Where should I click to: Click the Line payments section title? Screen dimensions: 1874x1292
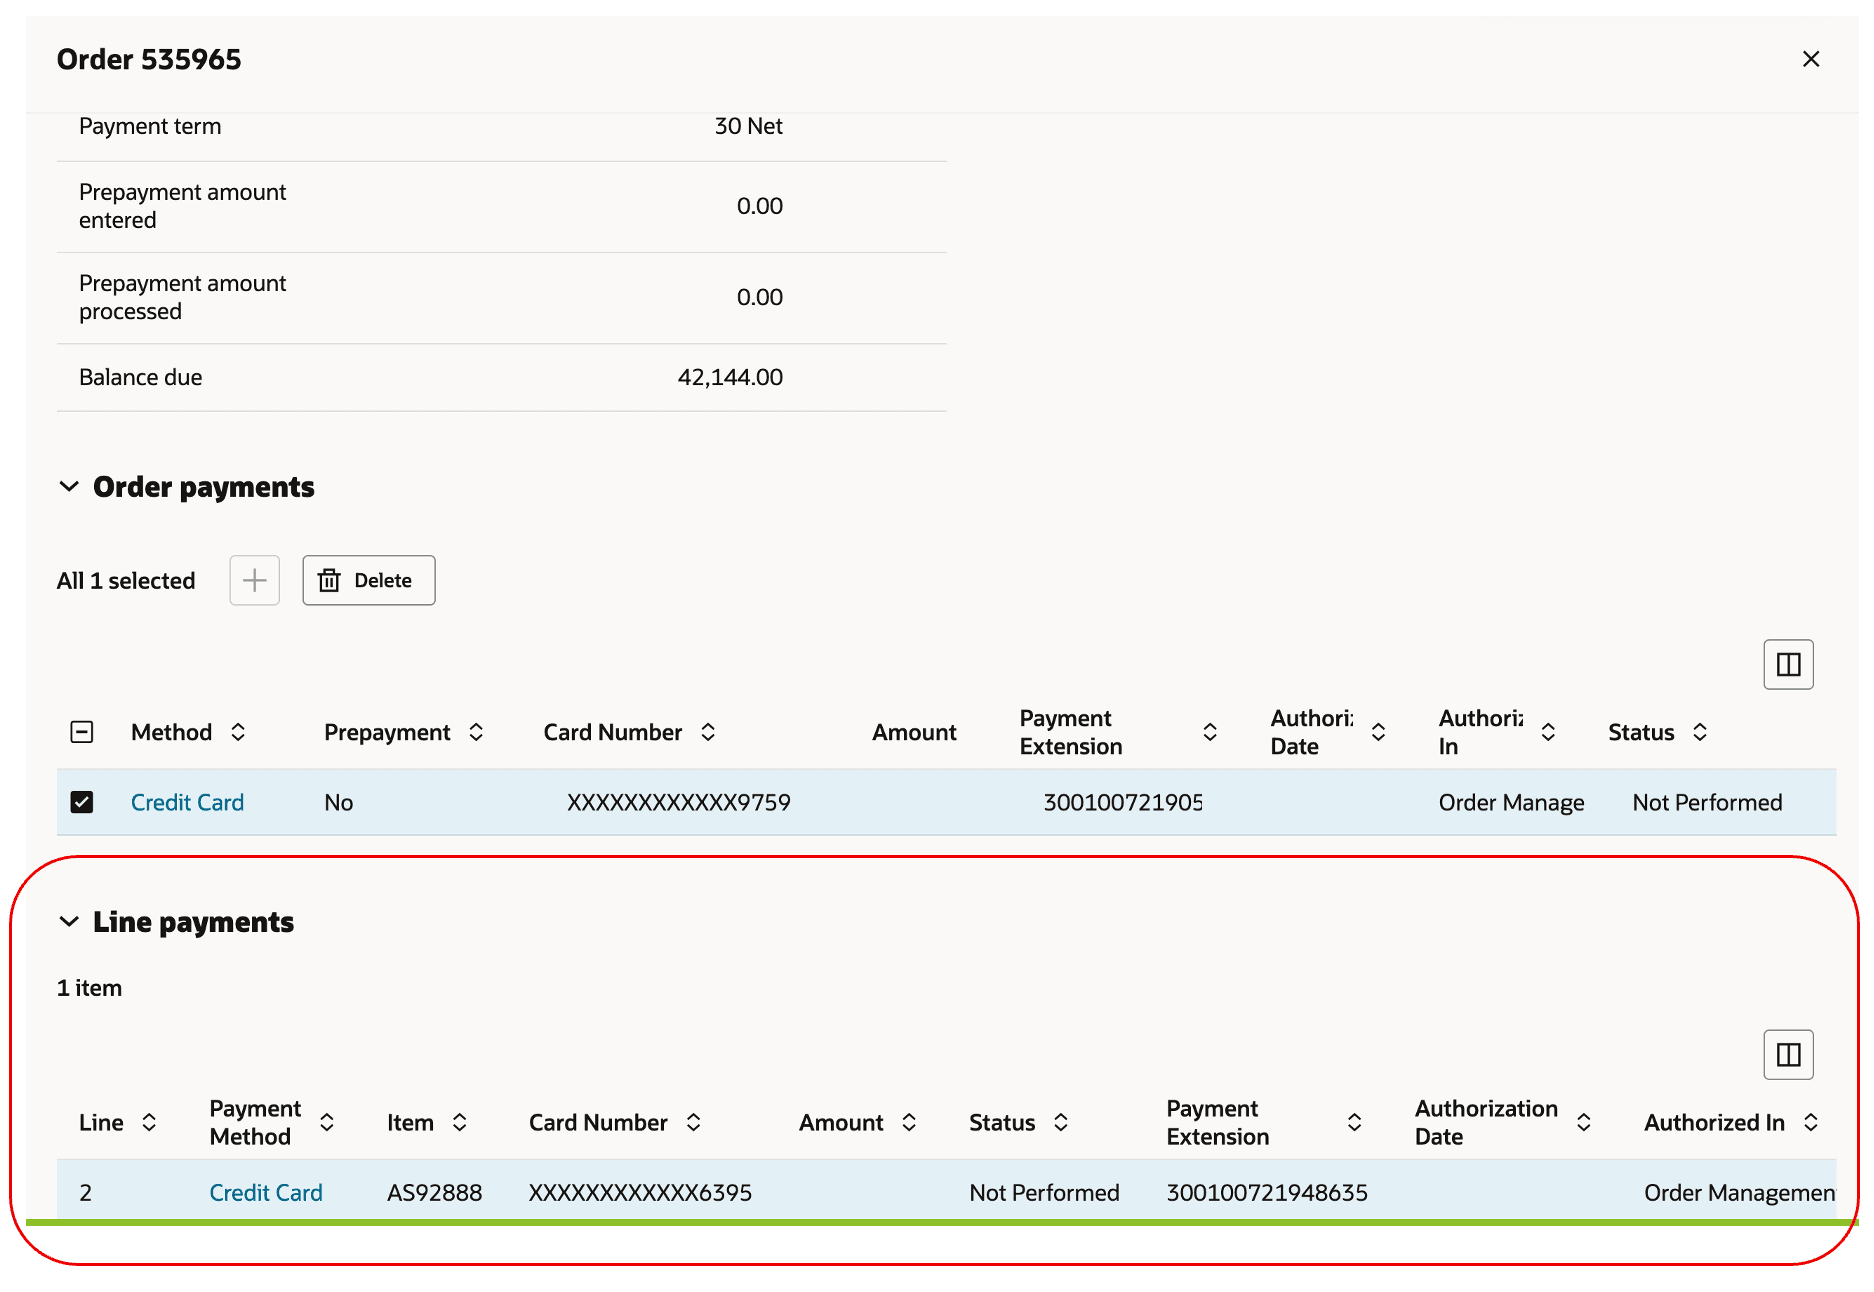click(x=193, y=922)
